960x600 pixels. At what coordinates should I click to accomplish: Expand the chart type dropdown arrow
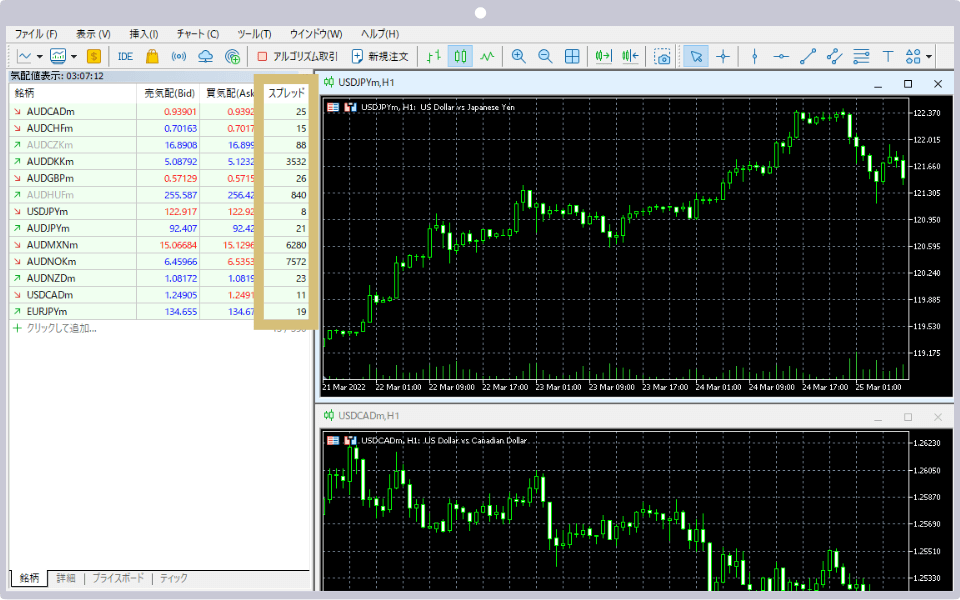point(40,56)
